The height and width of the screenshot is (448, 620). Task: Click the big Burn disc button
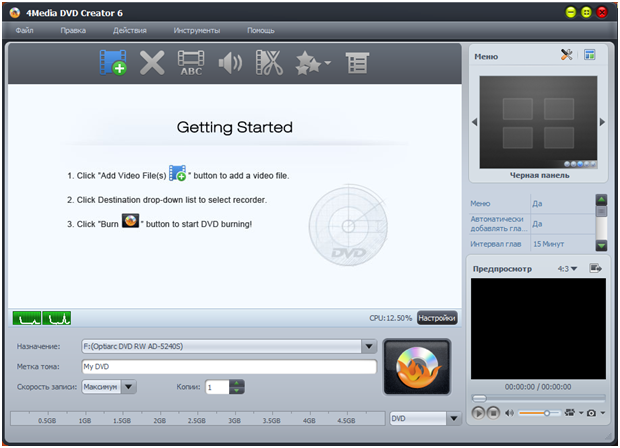point(417,367)
